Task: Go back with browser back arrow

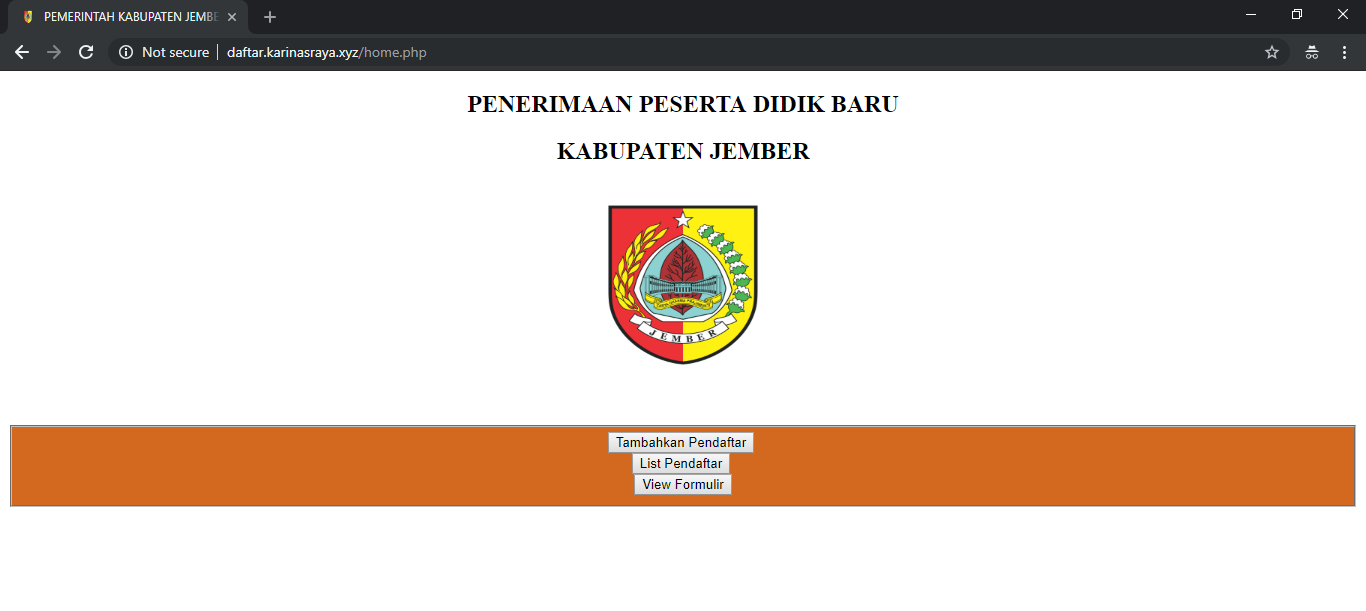Action: pos(22,52)
